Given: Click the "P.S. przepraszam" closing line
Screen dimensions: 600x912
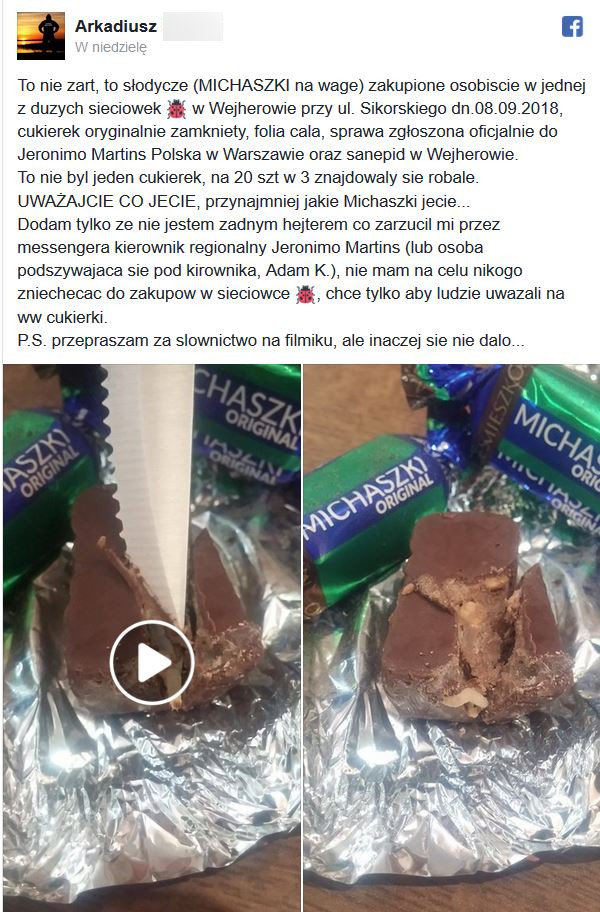Looking at the screenshot, I should pos(271,341).
